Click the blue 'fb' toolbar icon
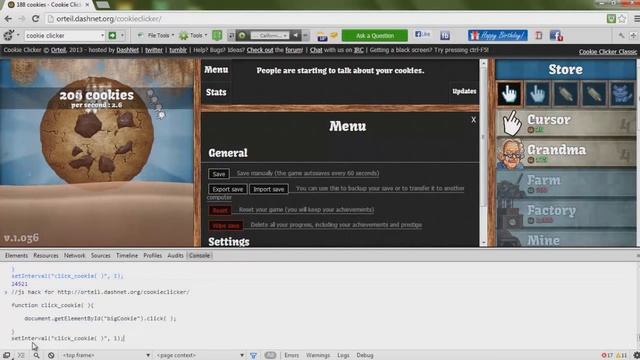The height and width of the screenshot is (360, 640). pos(445,36)
